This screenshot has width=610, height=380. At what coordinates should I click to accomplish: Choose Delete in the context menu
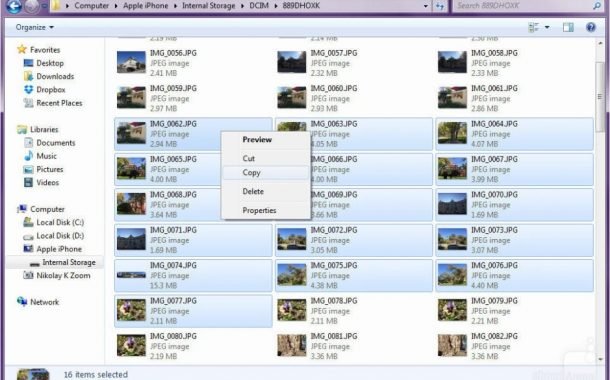point(253,191)
